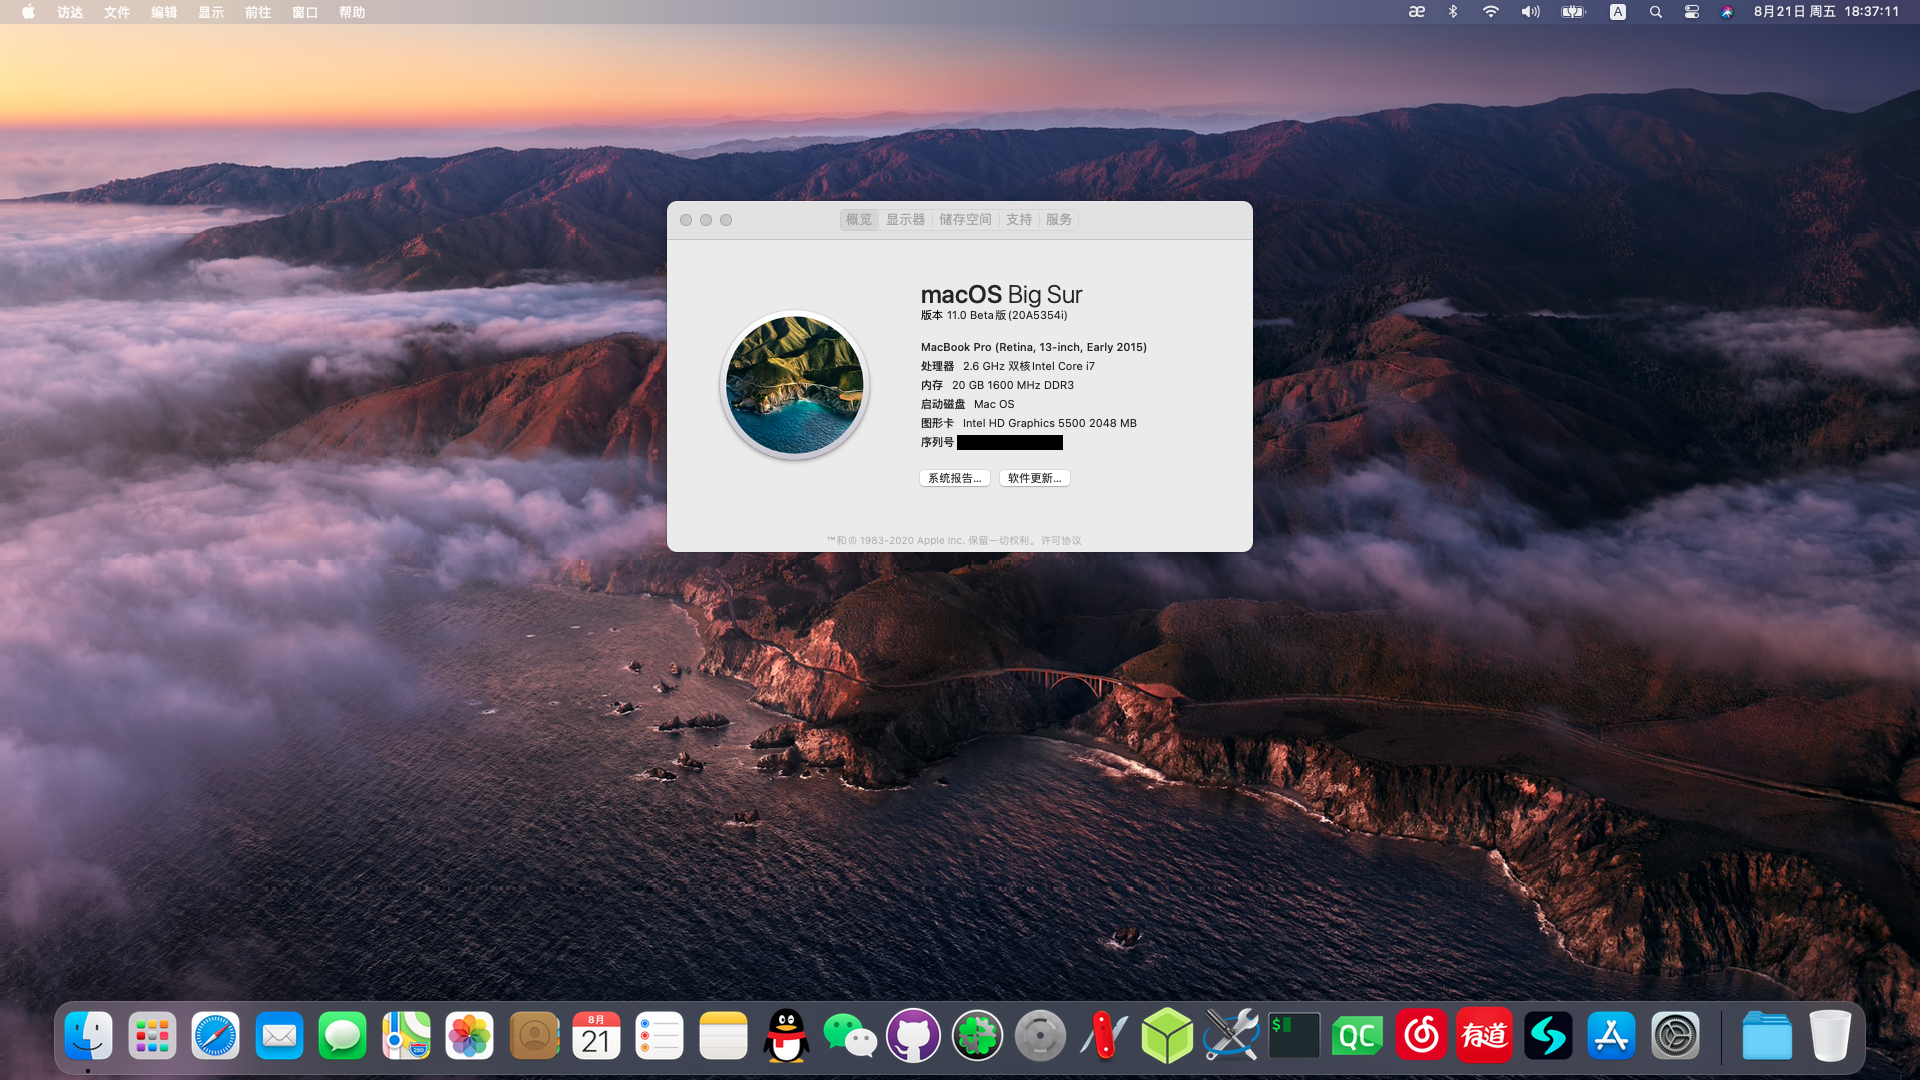Open the Notes app in the Dock
1920x1080 pixels.
pyautogui.click(x=723, y=1036)
